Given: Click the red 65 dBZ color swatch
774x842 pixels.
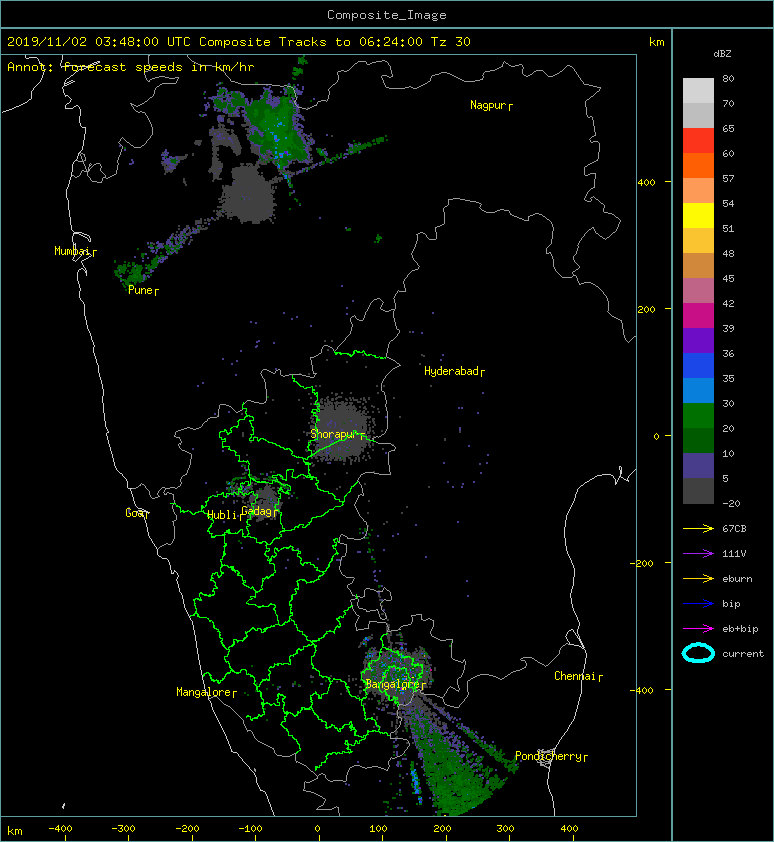Looking at the screenshot, I should tap(698, 140).
